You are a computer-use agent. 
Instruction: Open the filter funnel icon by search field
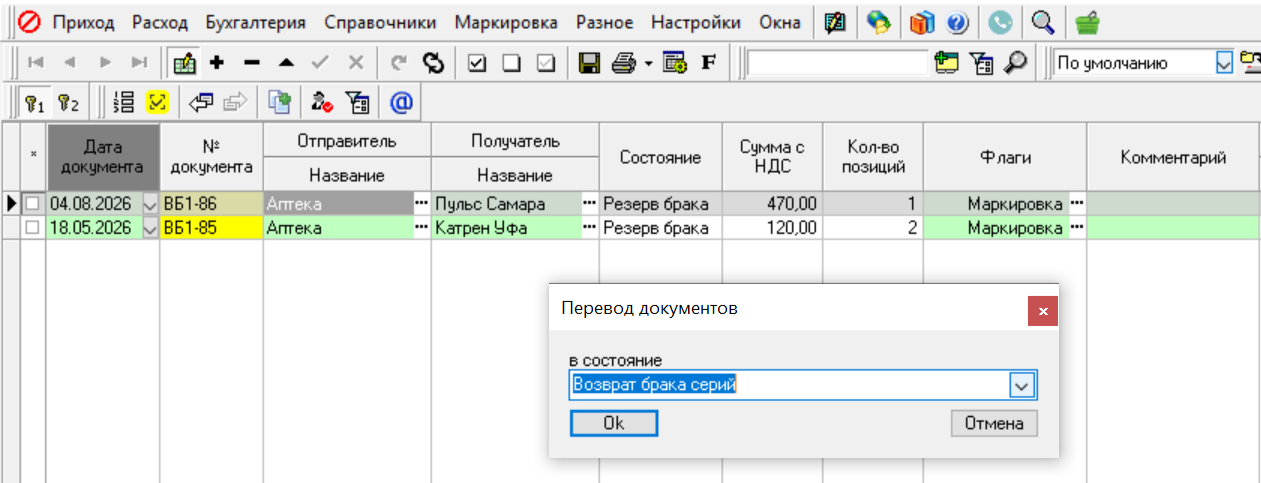[981, 62]
